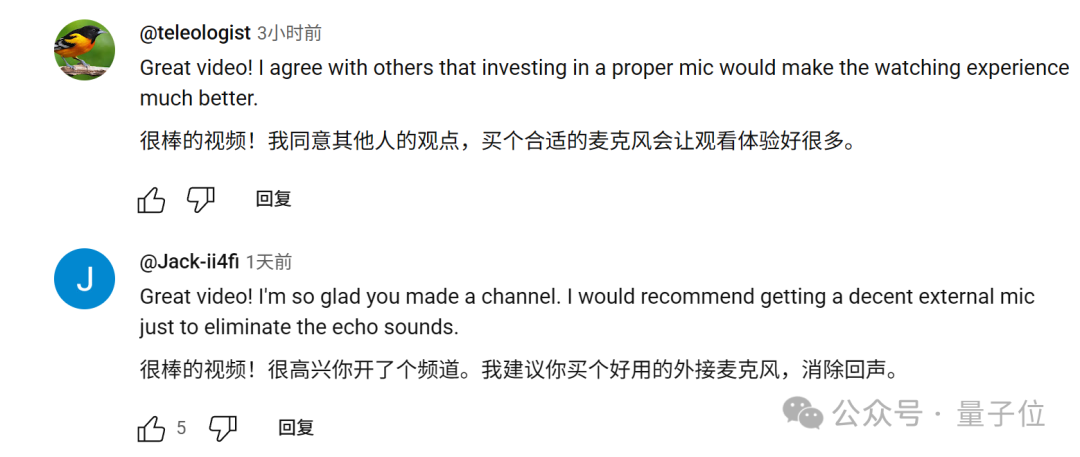This screenshot has width=1080, height=457.
Task: Click the 公众号 watermark text
Action: pos(876,414)
